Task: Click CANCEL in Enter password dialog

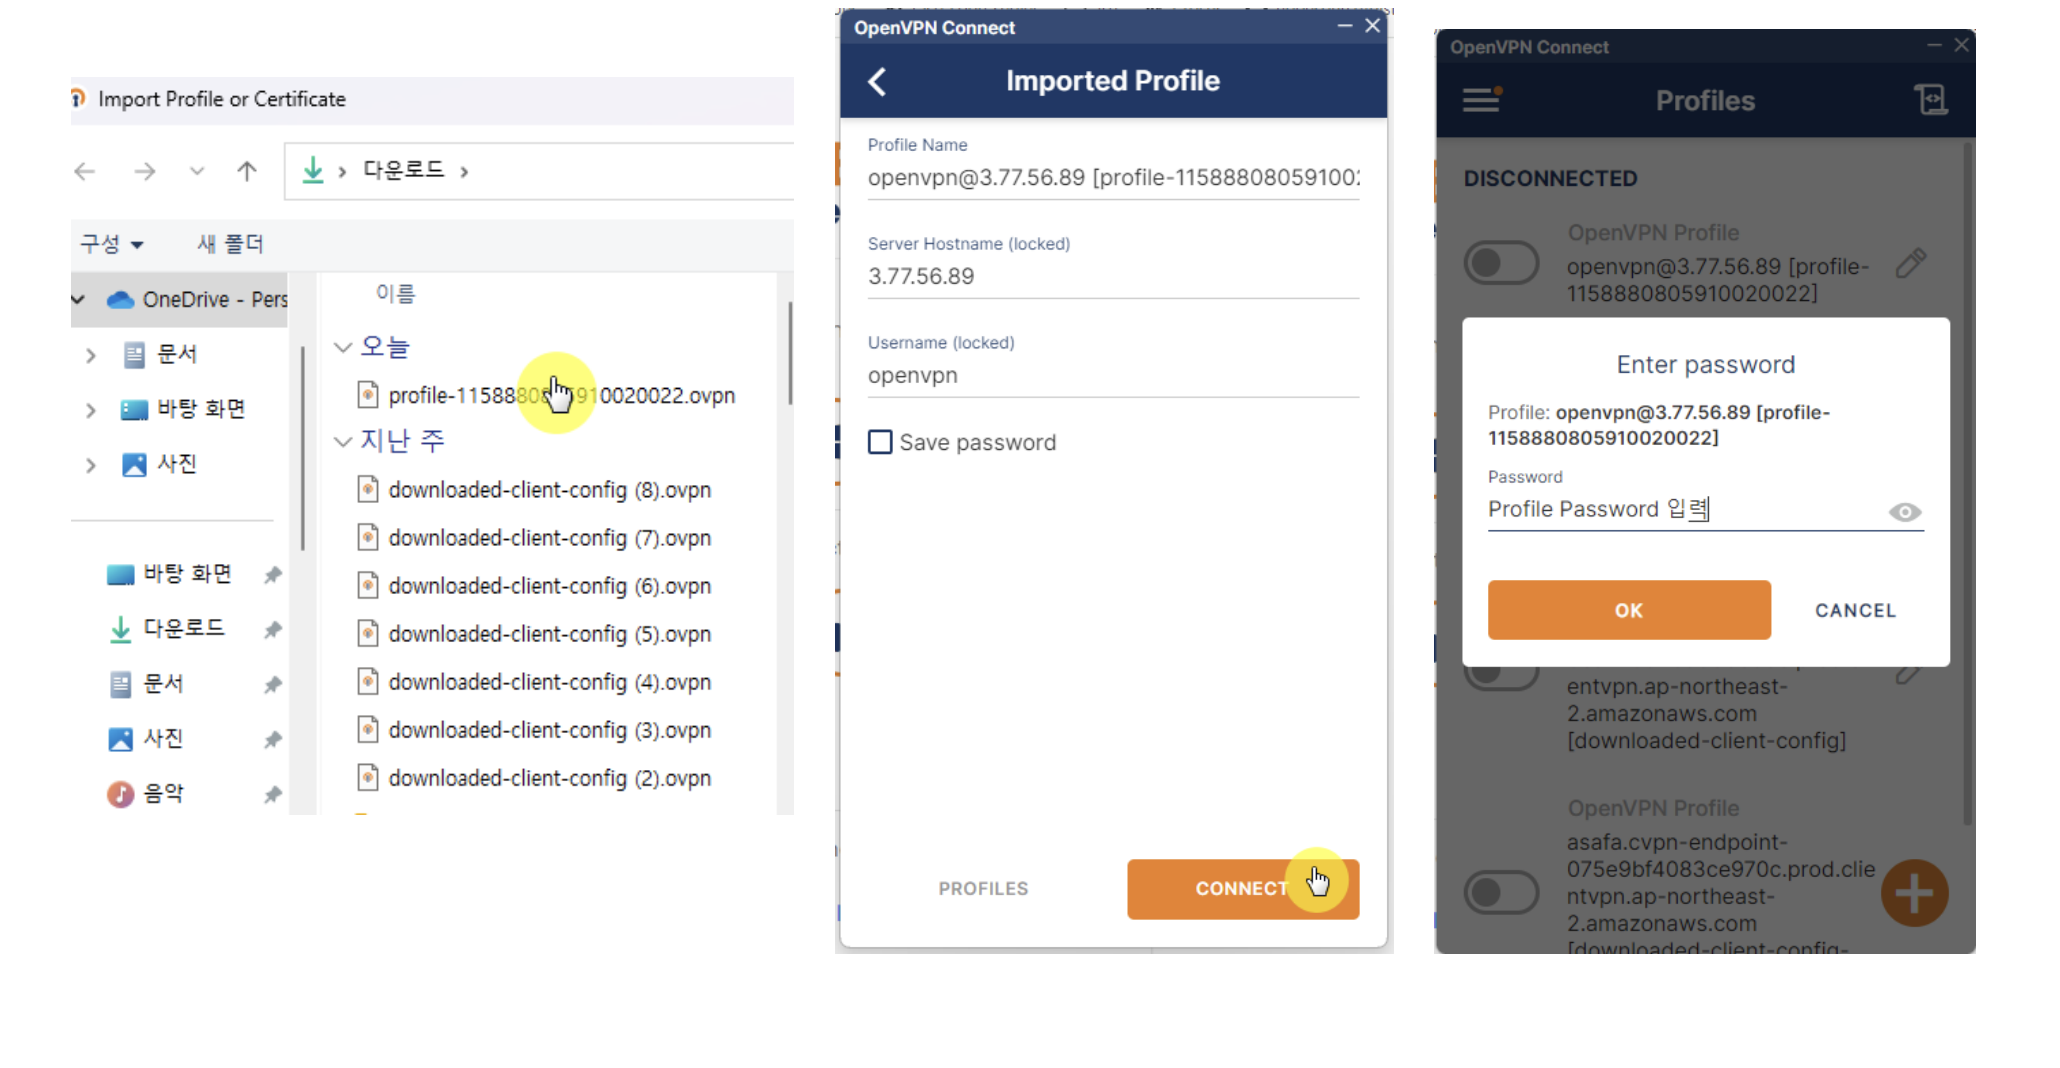Action: point(1856,611)
